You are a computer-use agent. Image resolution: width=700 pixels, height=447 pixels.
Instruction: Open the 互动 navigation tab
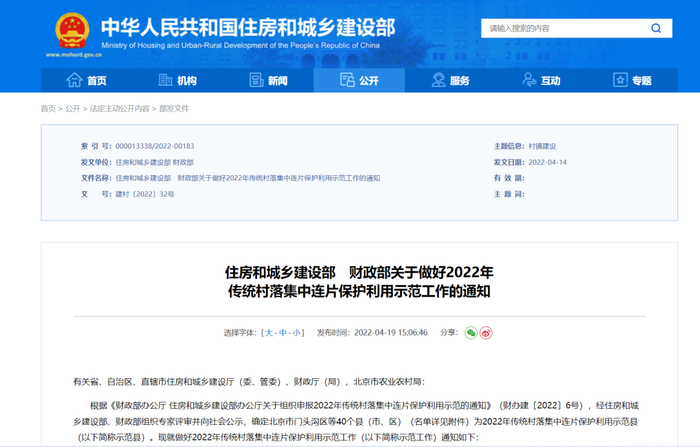point(542,80)
